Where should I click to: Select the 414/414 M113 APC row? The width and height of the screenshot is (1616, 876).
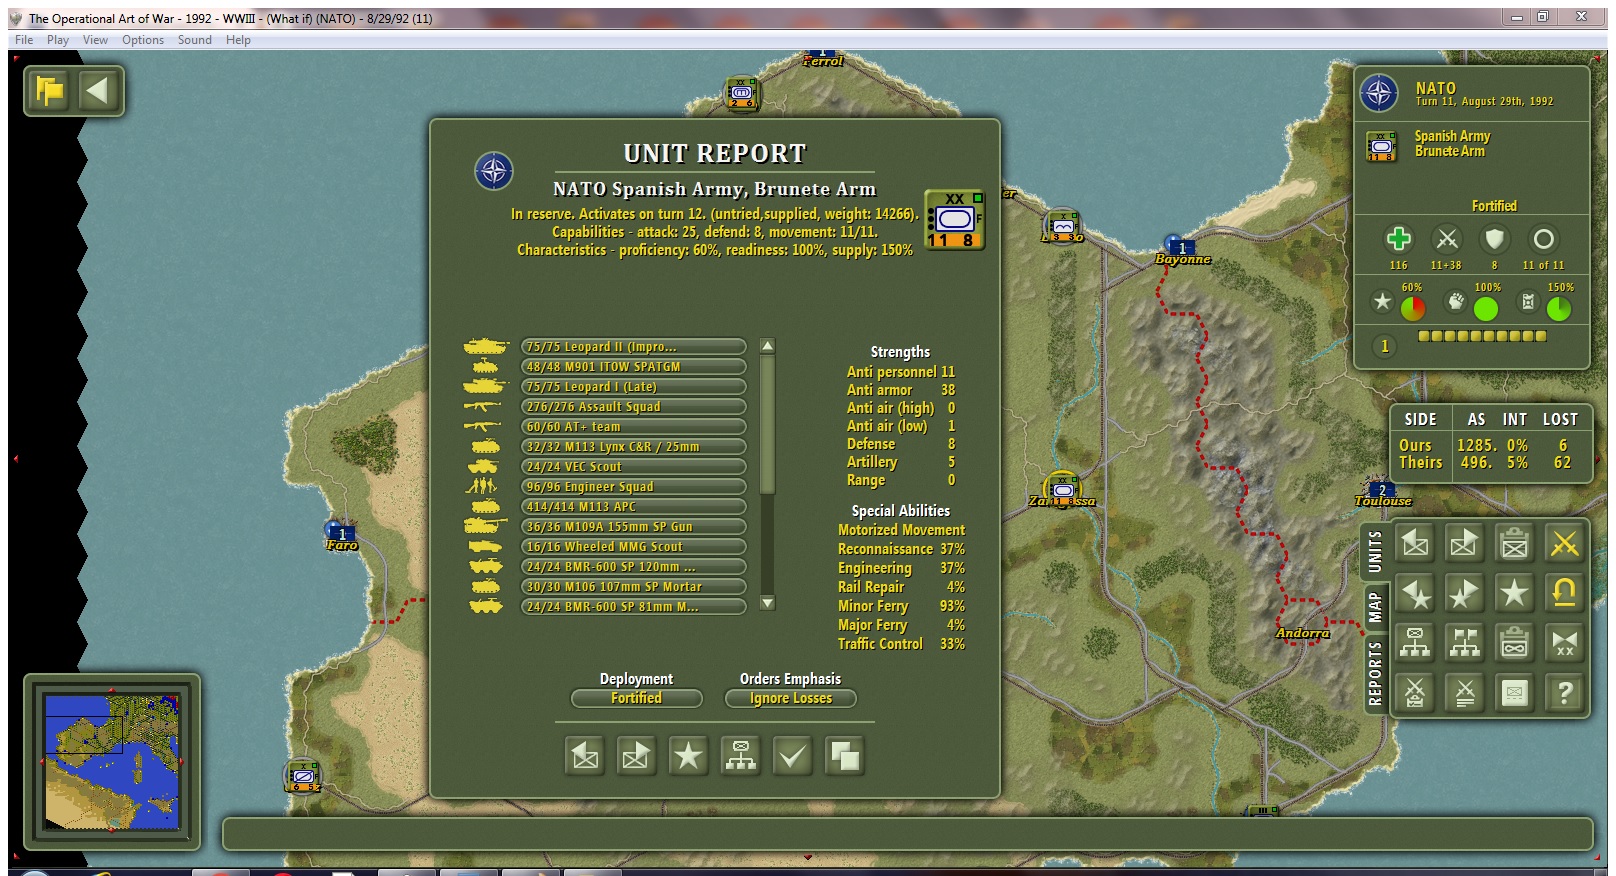point(634,507)
